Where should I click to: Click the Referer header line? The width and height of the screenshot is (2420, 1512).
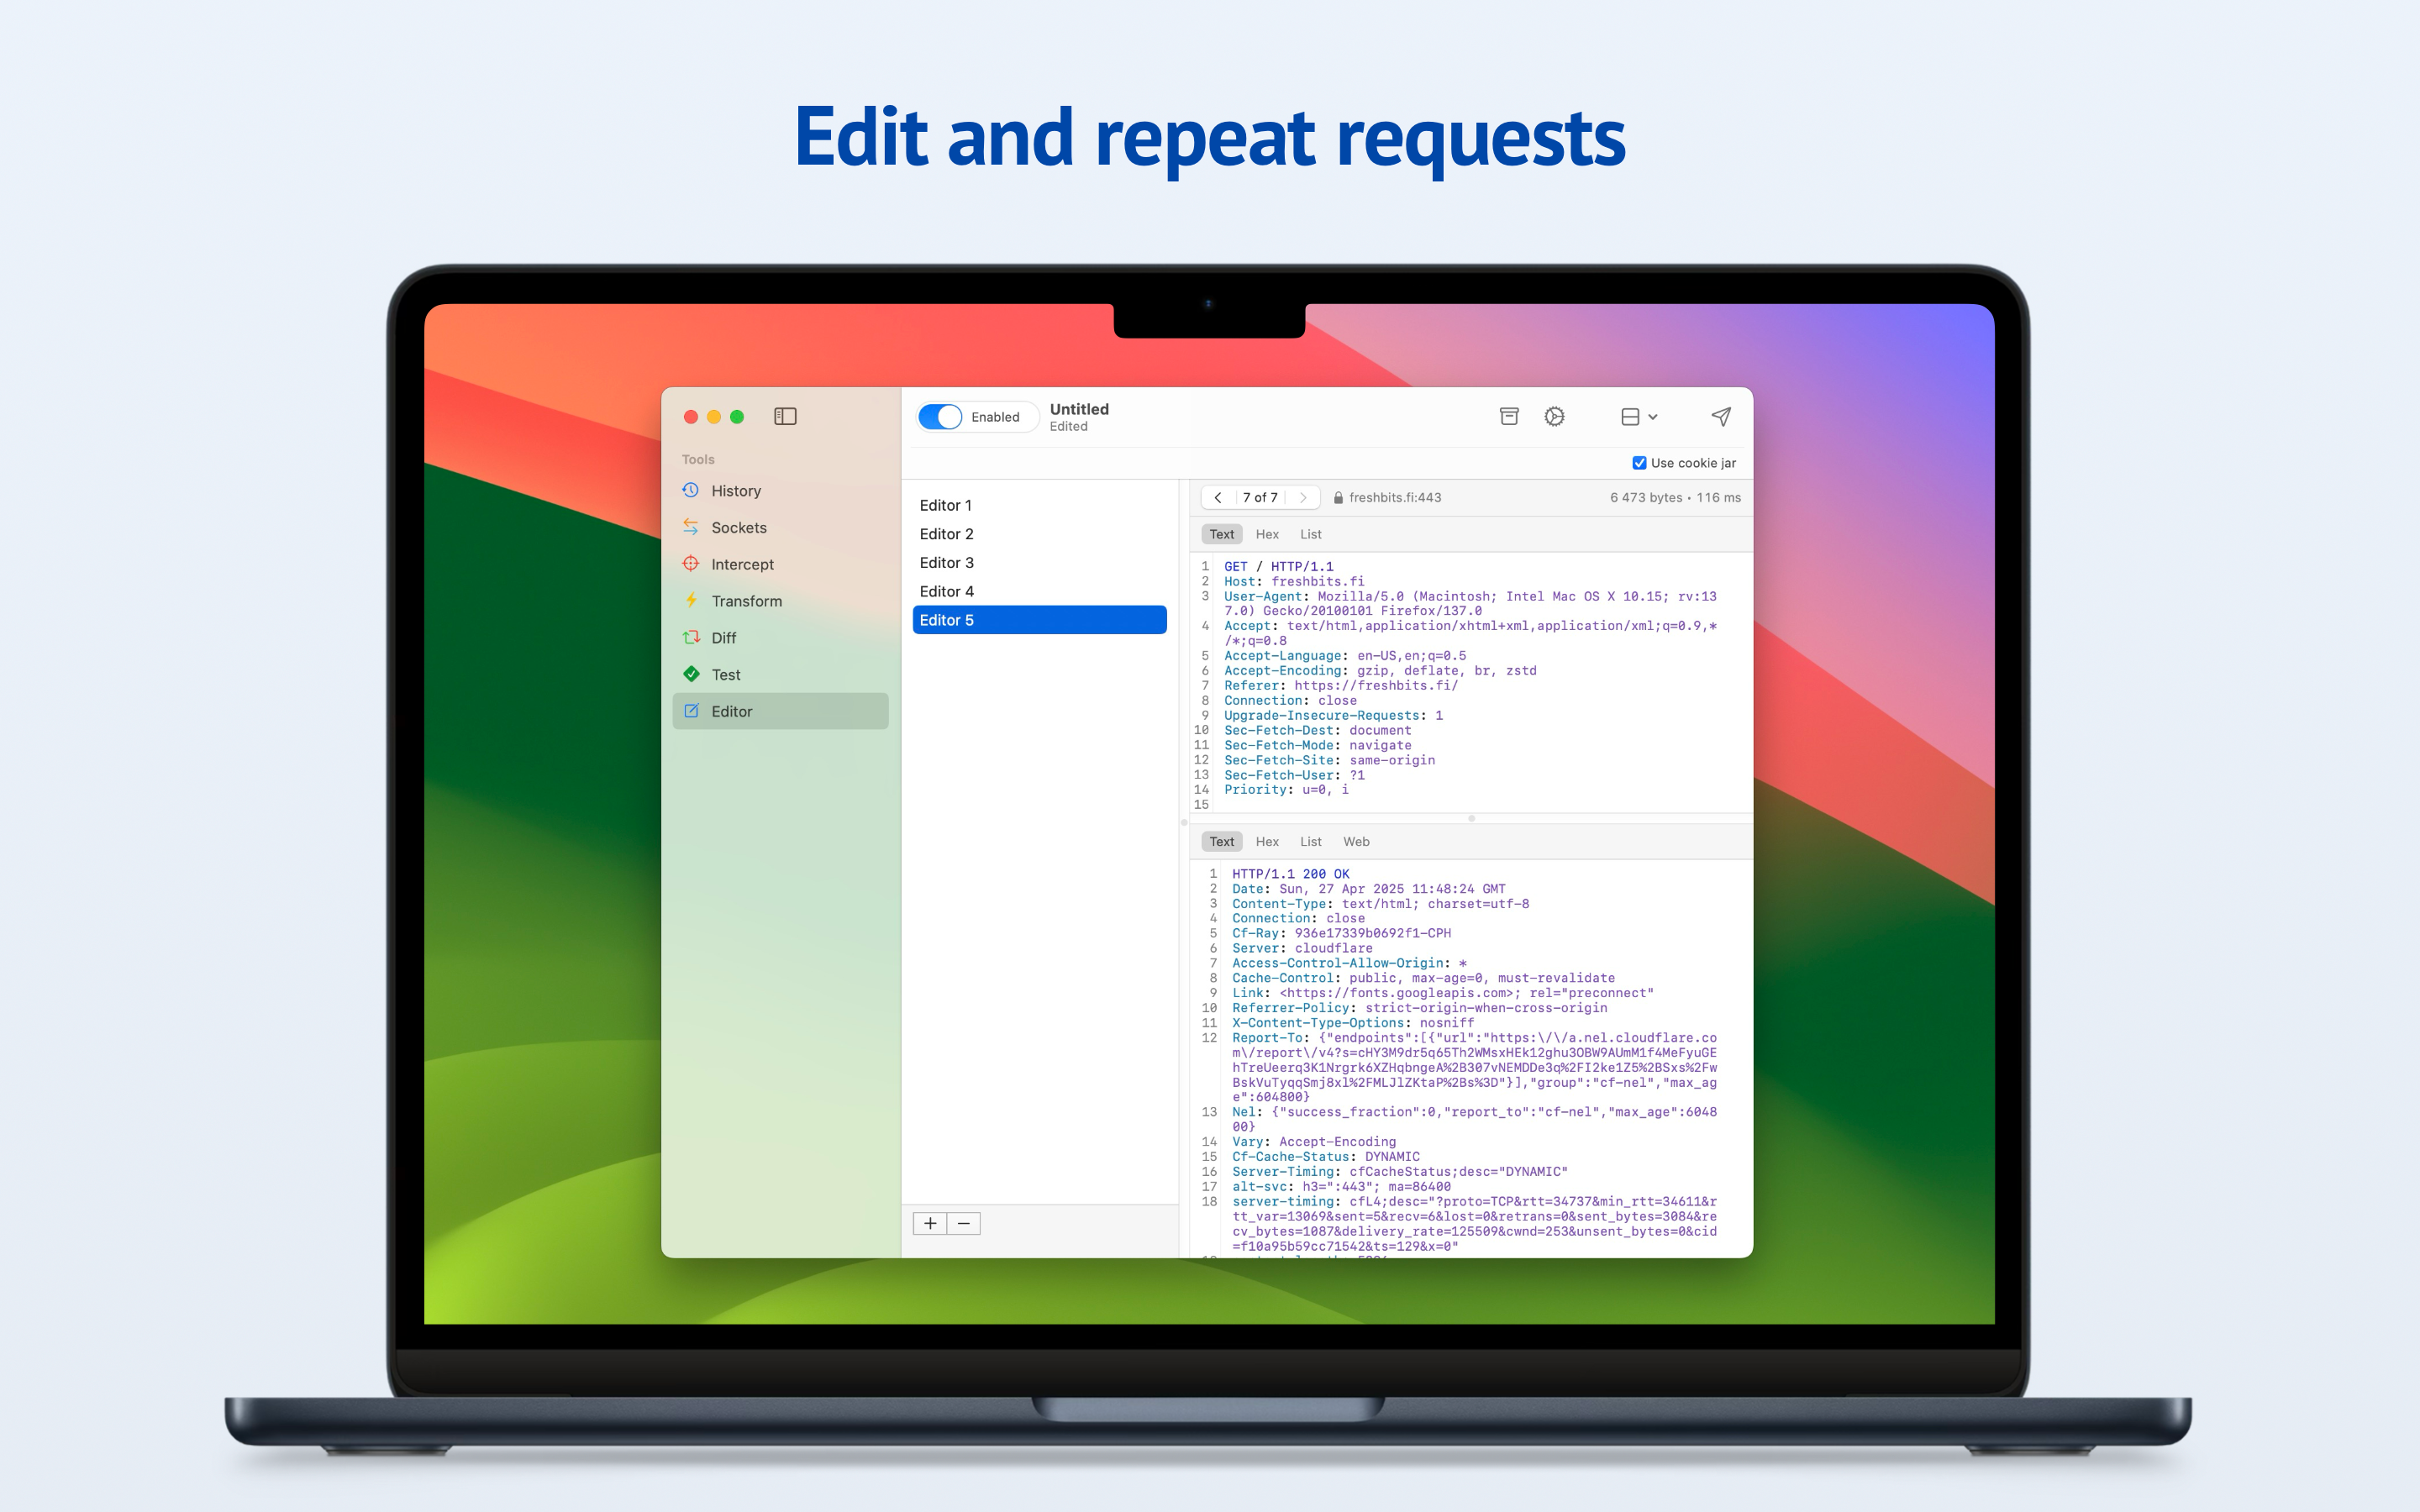(x=1341, y=685)
